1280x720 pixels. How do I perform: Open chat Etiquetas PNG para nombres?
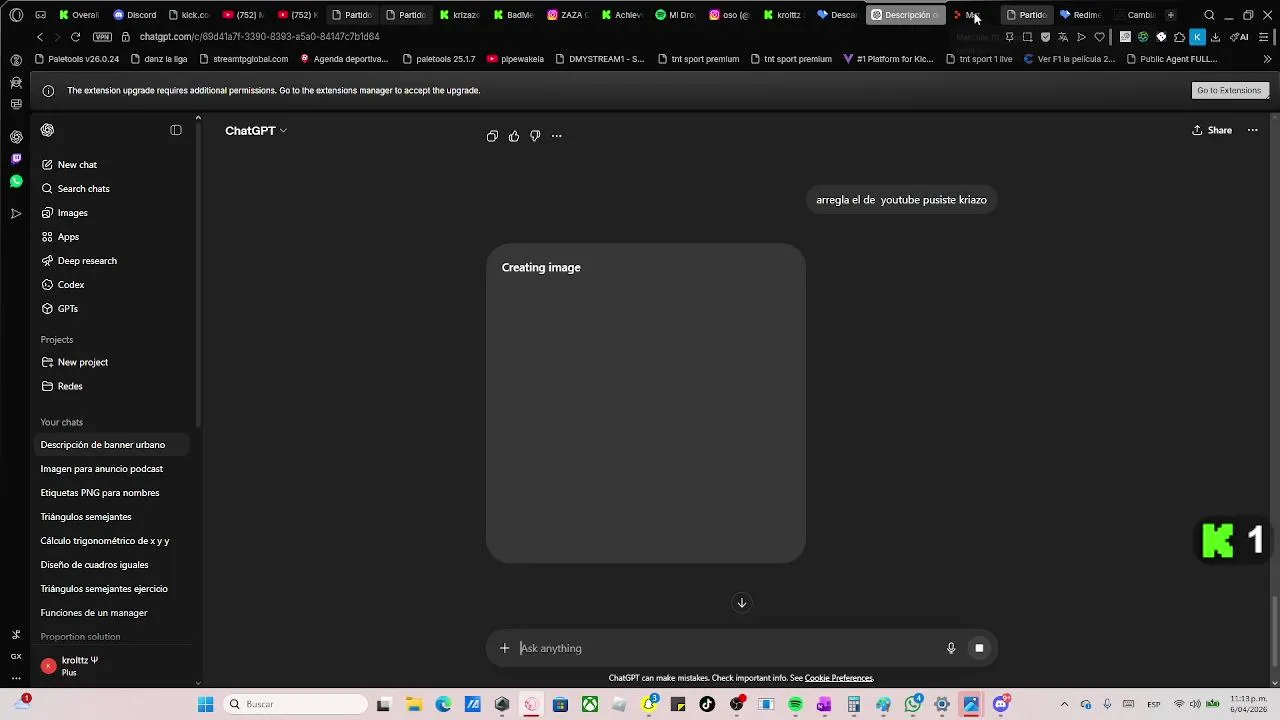point(112,493)
